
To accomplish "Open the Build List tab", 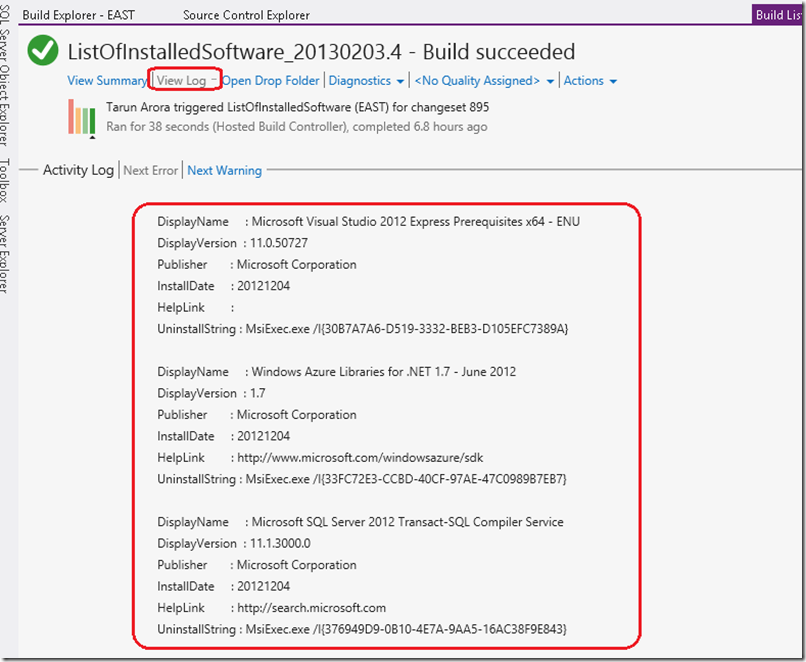I will pos(778,14).
